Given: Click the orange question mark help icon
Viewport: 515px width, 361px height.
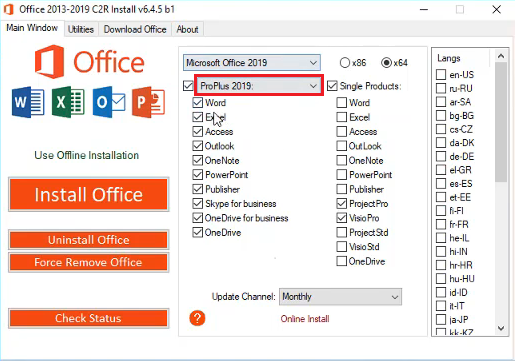Looking at the screenshot, I should (197, 318).
